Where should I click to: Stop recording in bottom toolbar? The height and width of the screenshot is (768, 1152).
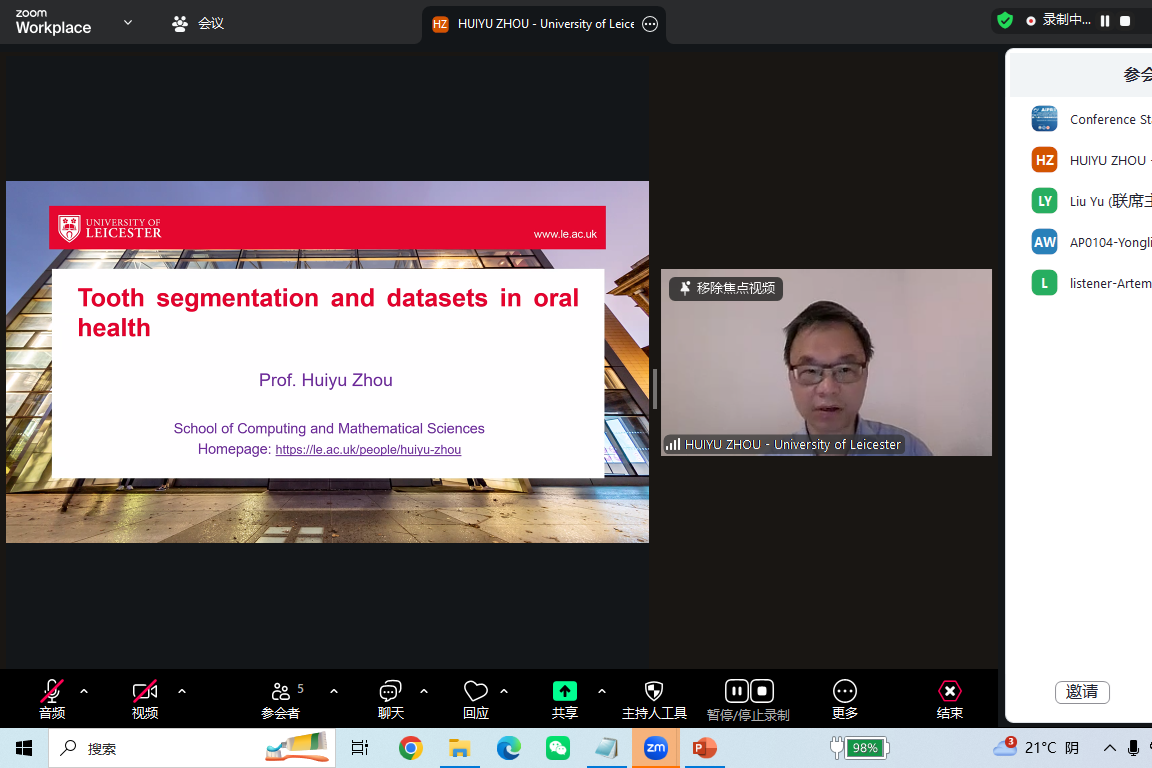(762, 691)
